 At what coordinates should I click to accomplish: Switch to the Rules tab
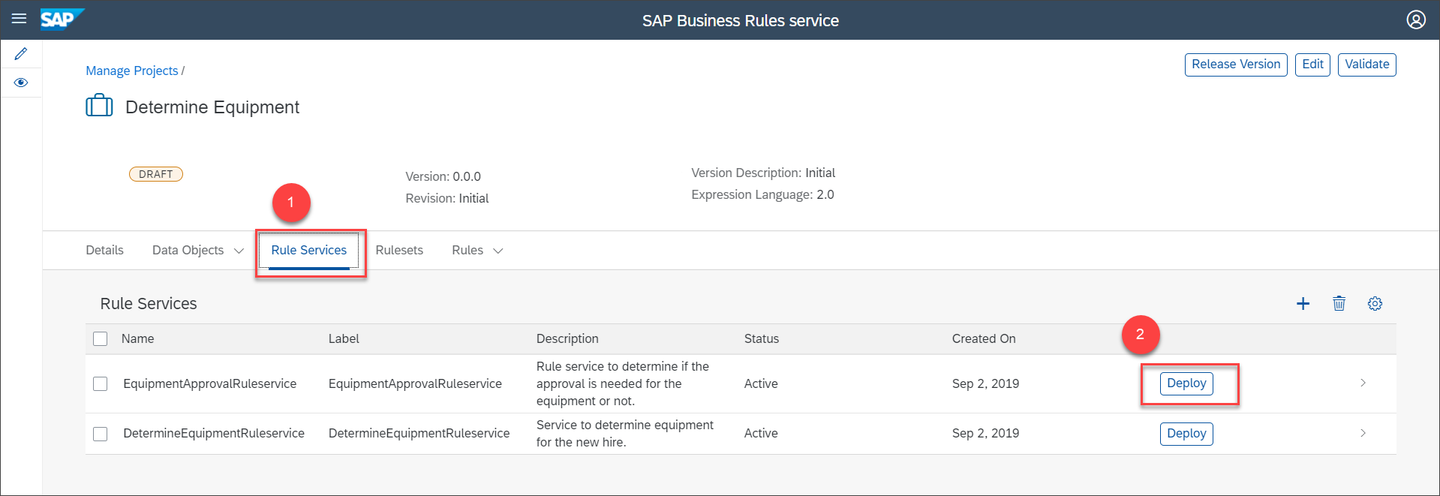click(x=467, y=250)
